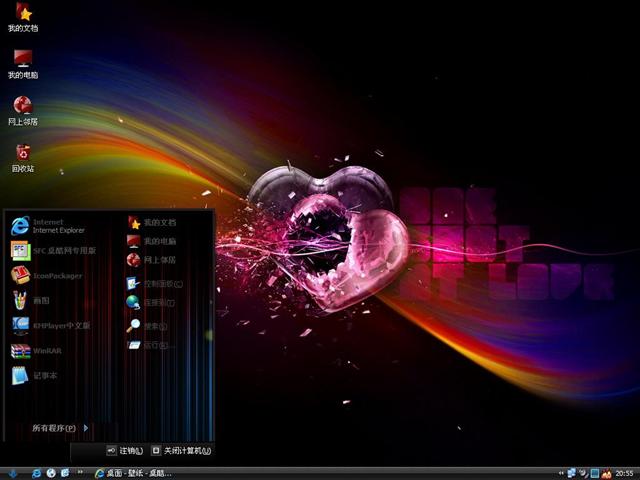This screenshot has height=480, width=640.
Task: Click the 20:55 taskbar clock
Action: pos(624,473)
